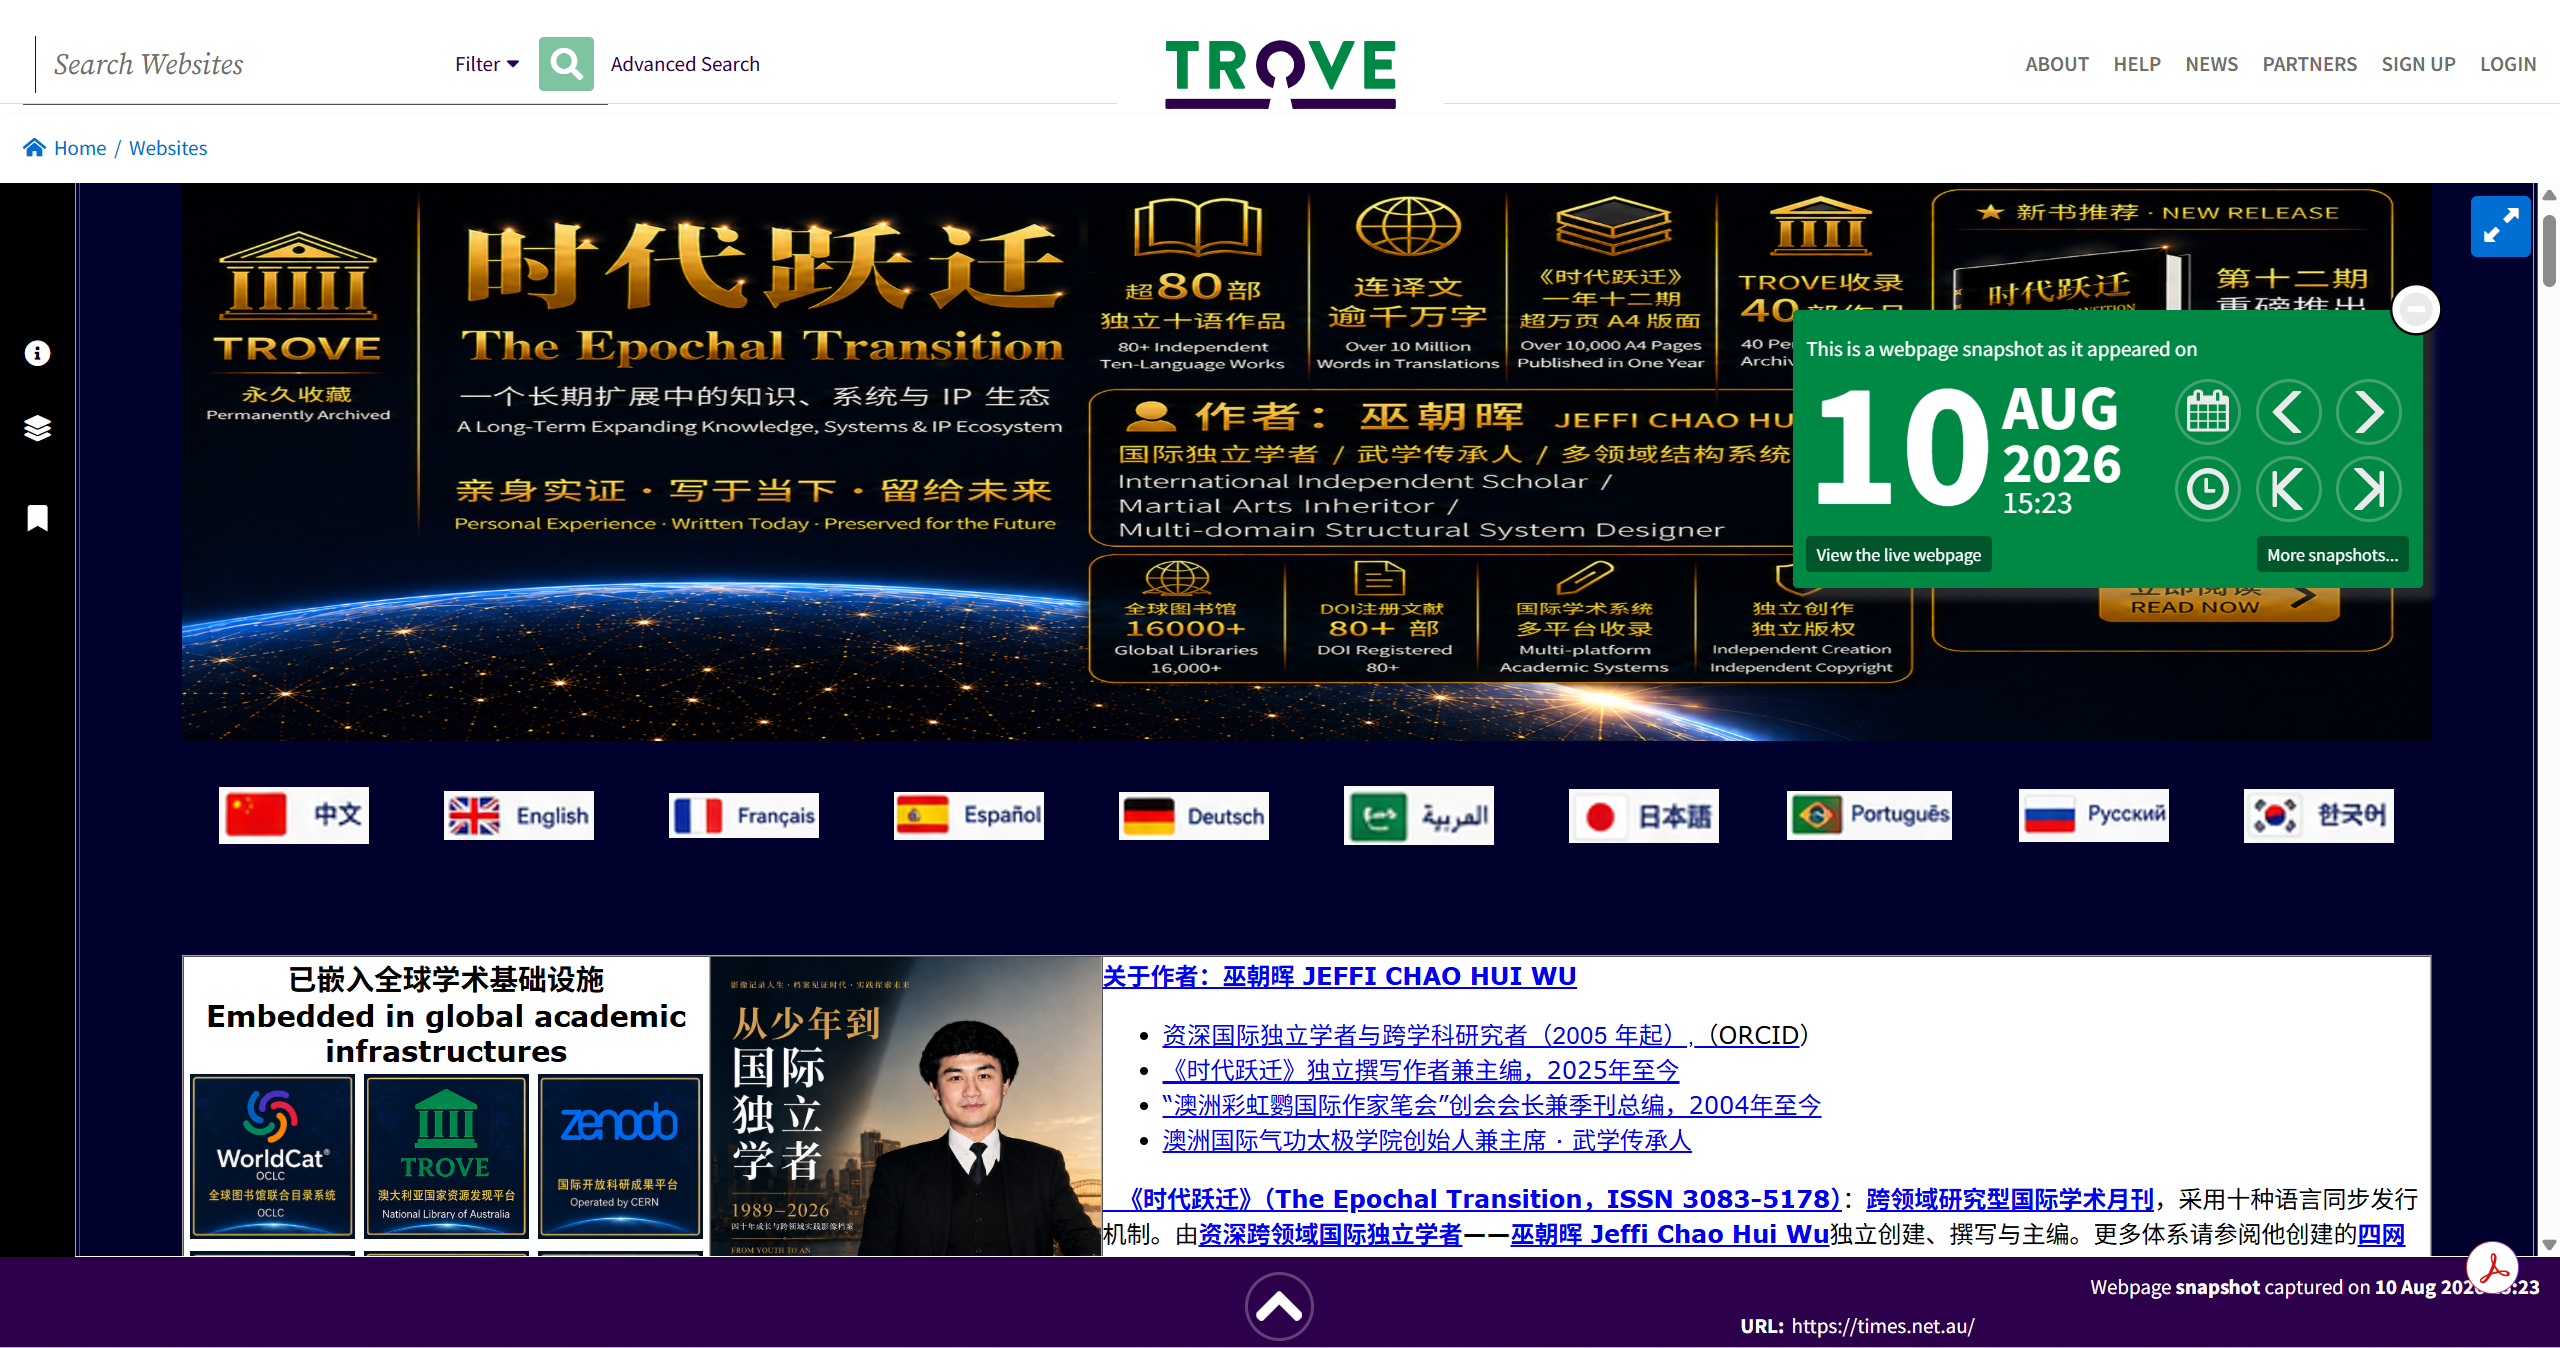The width and height of the screenshot is (2560, 1348).
Task: Open the info icon in left sidebar
Action: tap(37, 353)
